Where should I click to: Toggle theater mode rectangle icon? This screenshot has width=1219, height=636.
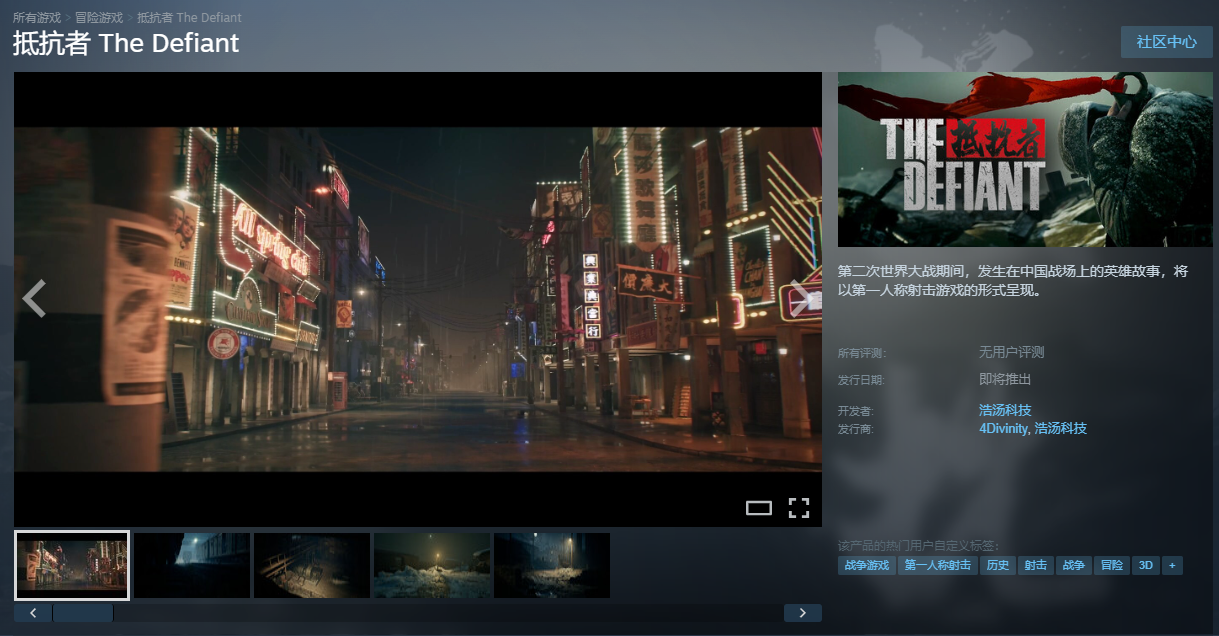(759, 508)
